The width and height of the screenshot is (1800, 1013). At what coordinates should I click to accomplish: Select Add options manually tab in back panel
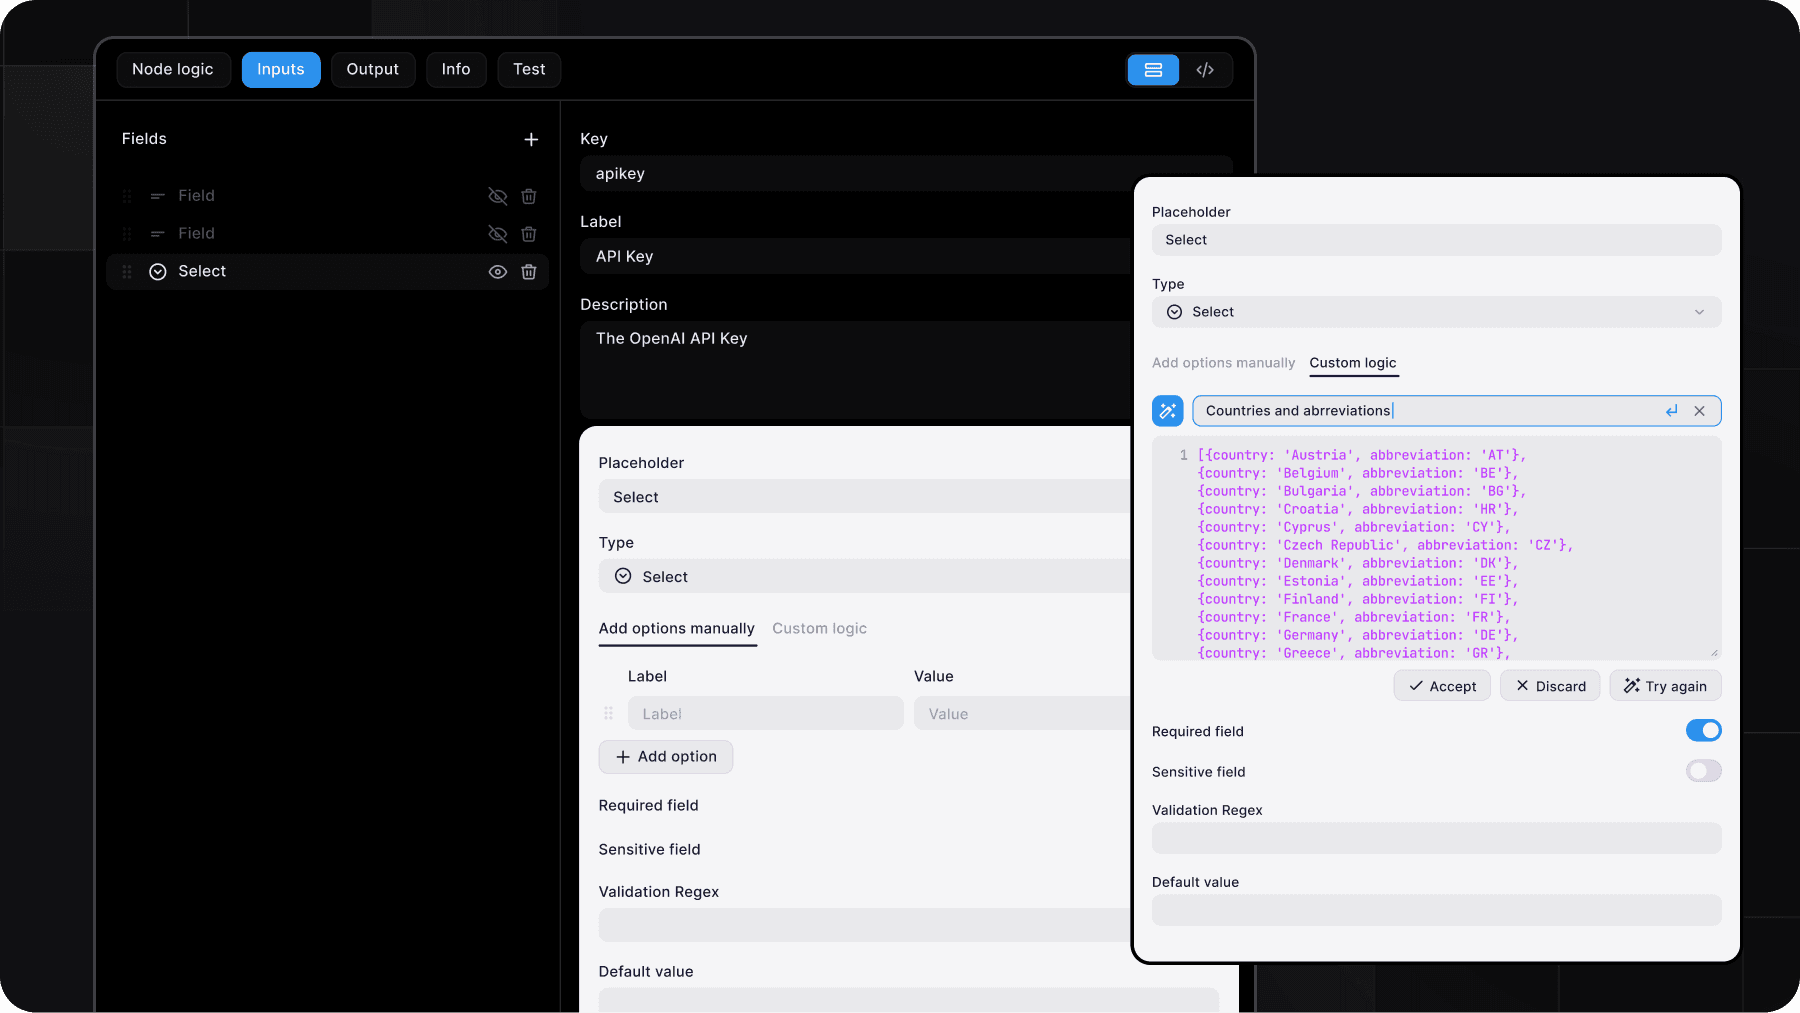click(677, 629)
